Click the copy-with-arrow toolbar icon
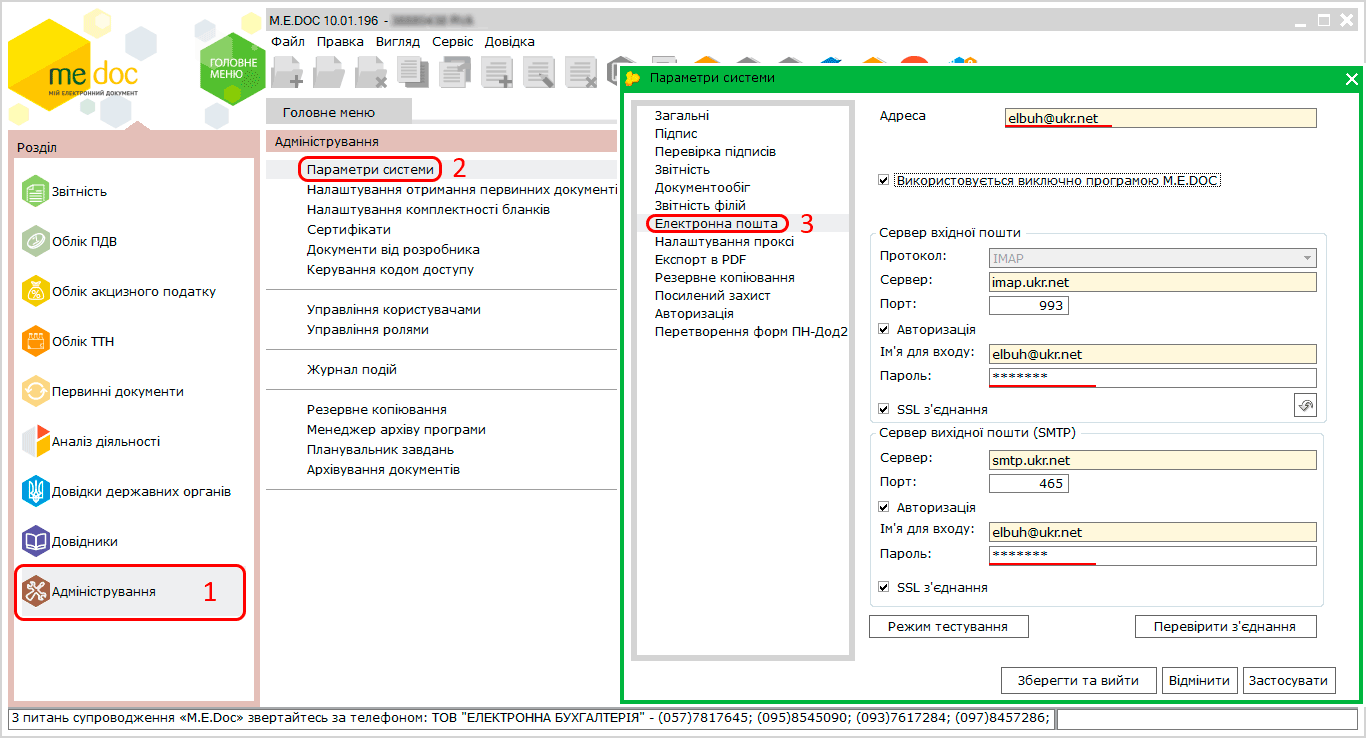The width and height of the screenshot is (1366, 738). click(455, 72)
